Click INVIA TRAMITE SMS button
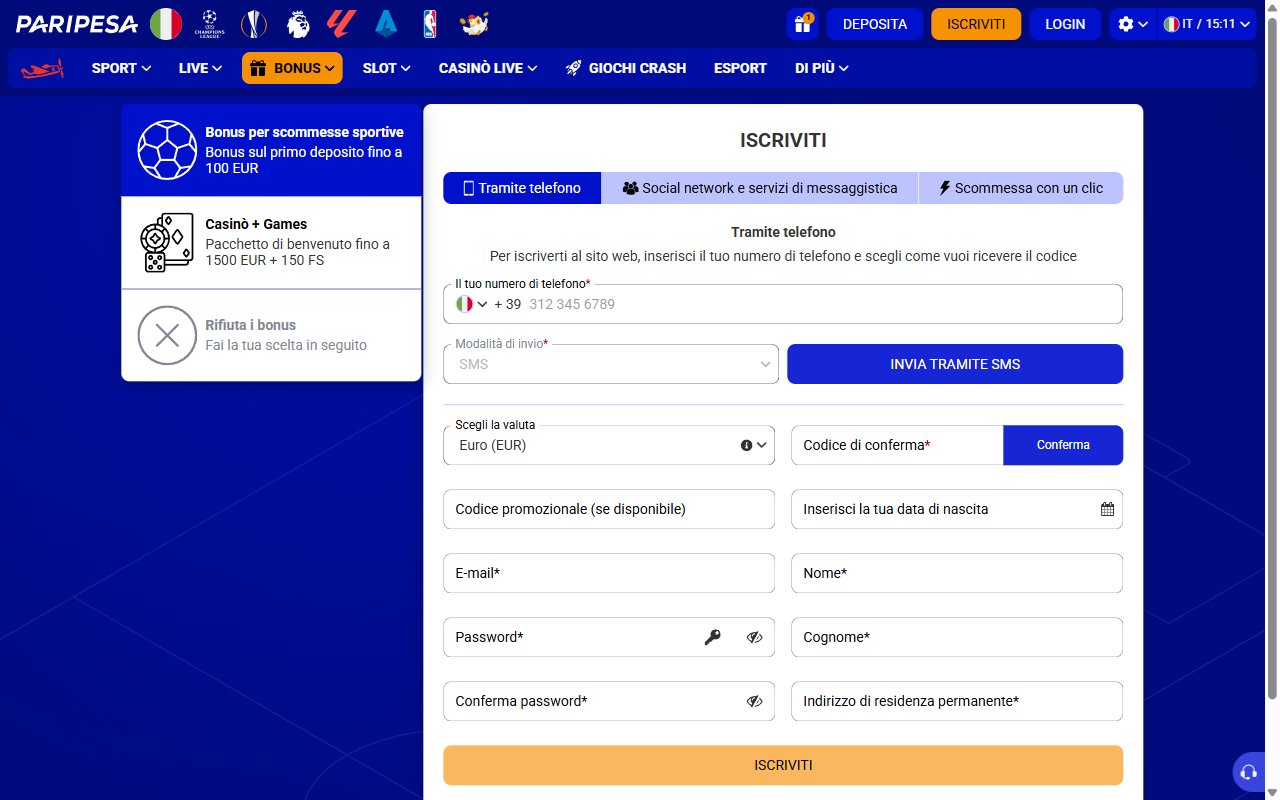This screenshot has width=1280, height=800. tap(955, 364)
